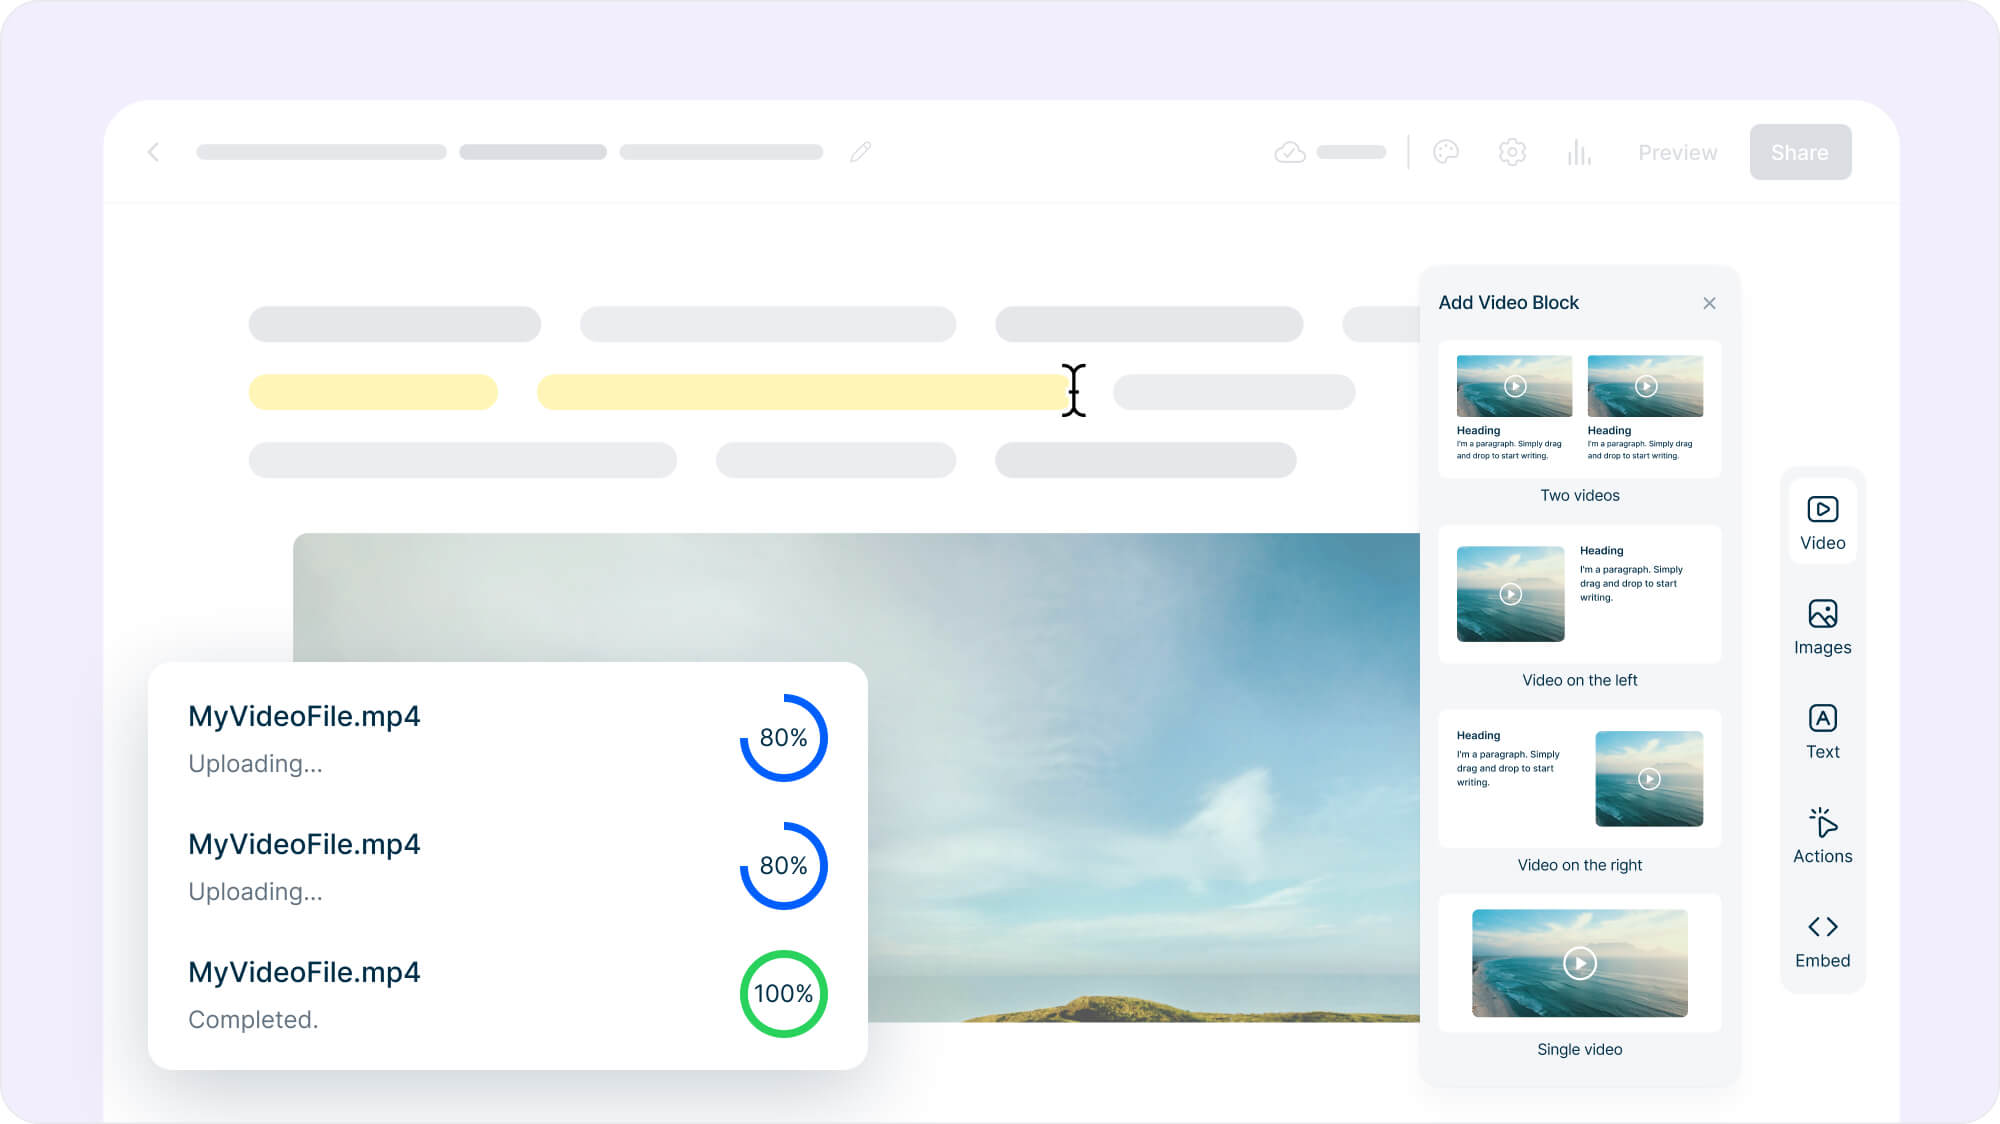Image resolution: width=2000 pixels, height=1124 pixels.
Task: Click the Preview button
Action: [x=1677, y=152]
